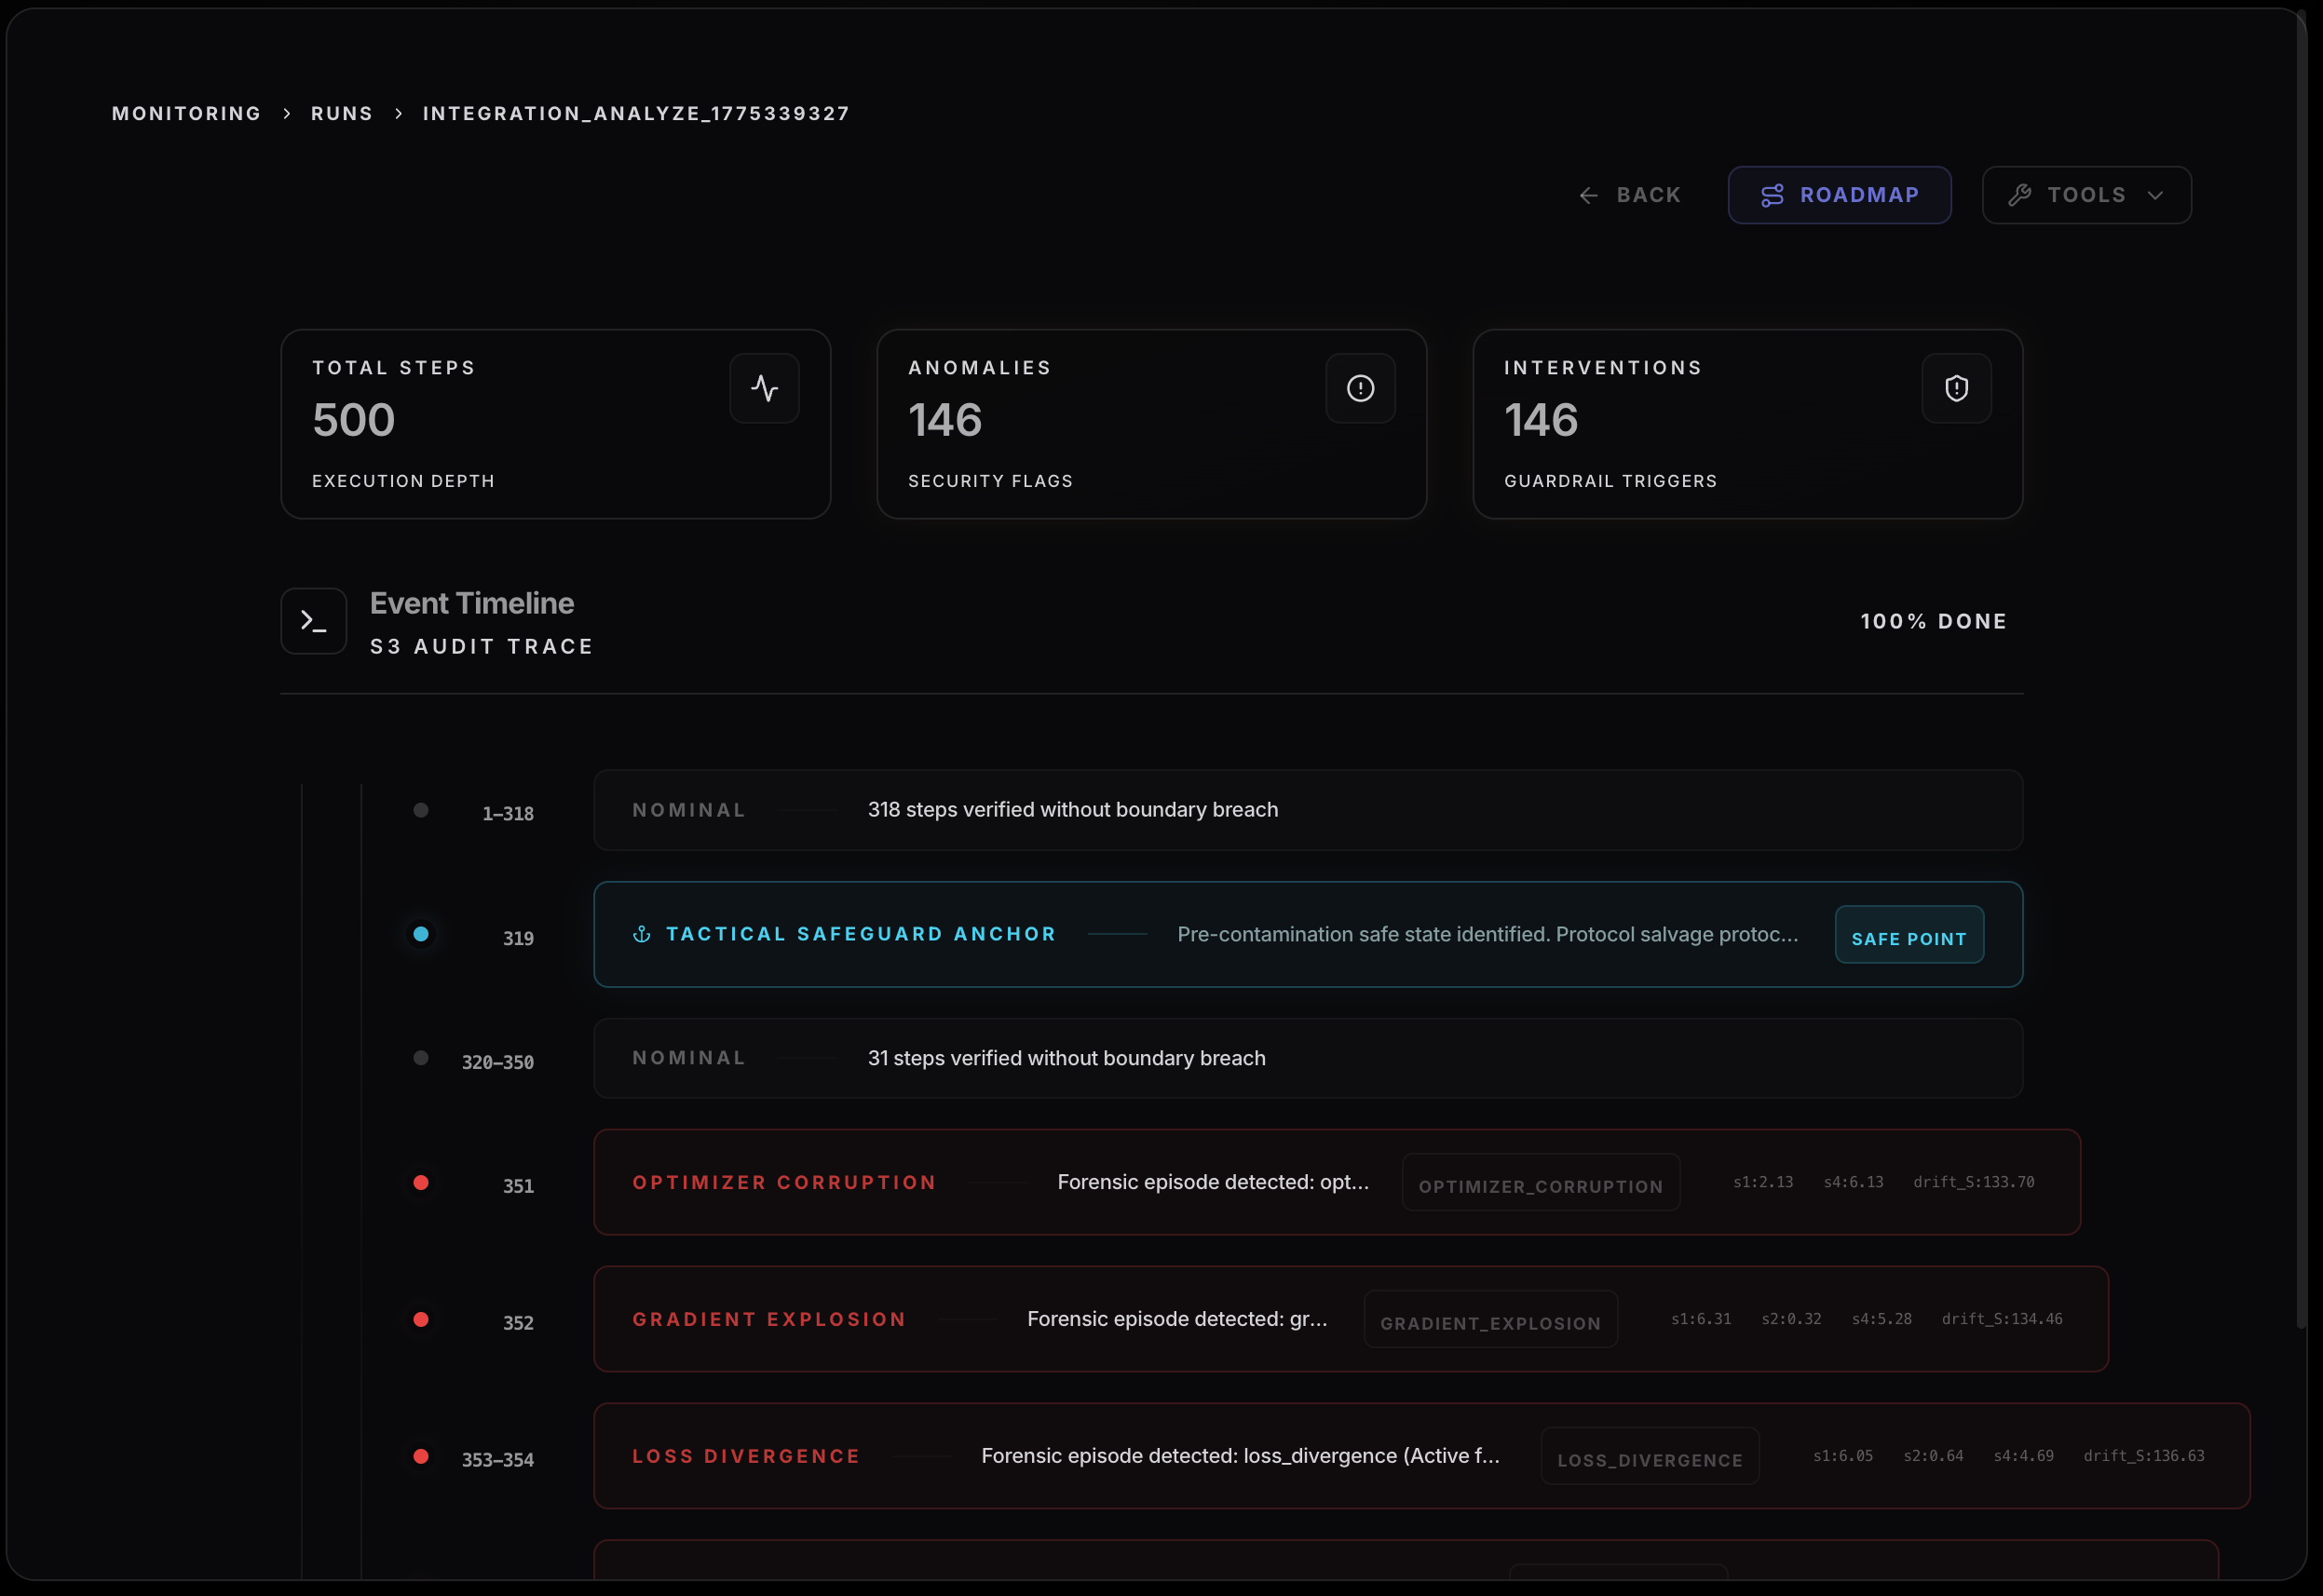The height and width of the screenshot is (1596, 2323).
Task: Click the Roadmap route icon
Action: click(1772, 195)
